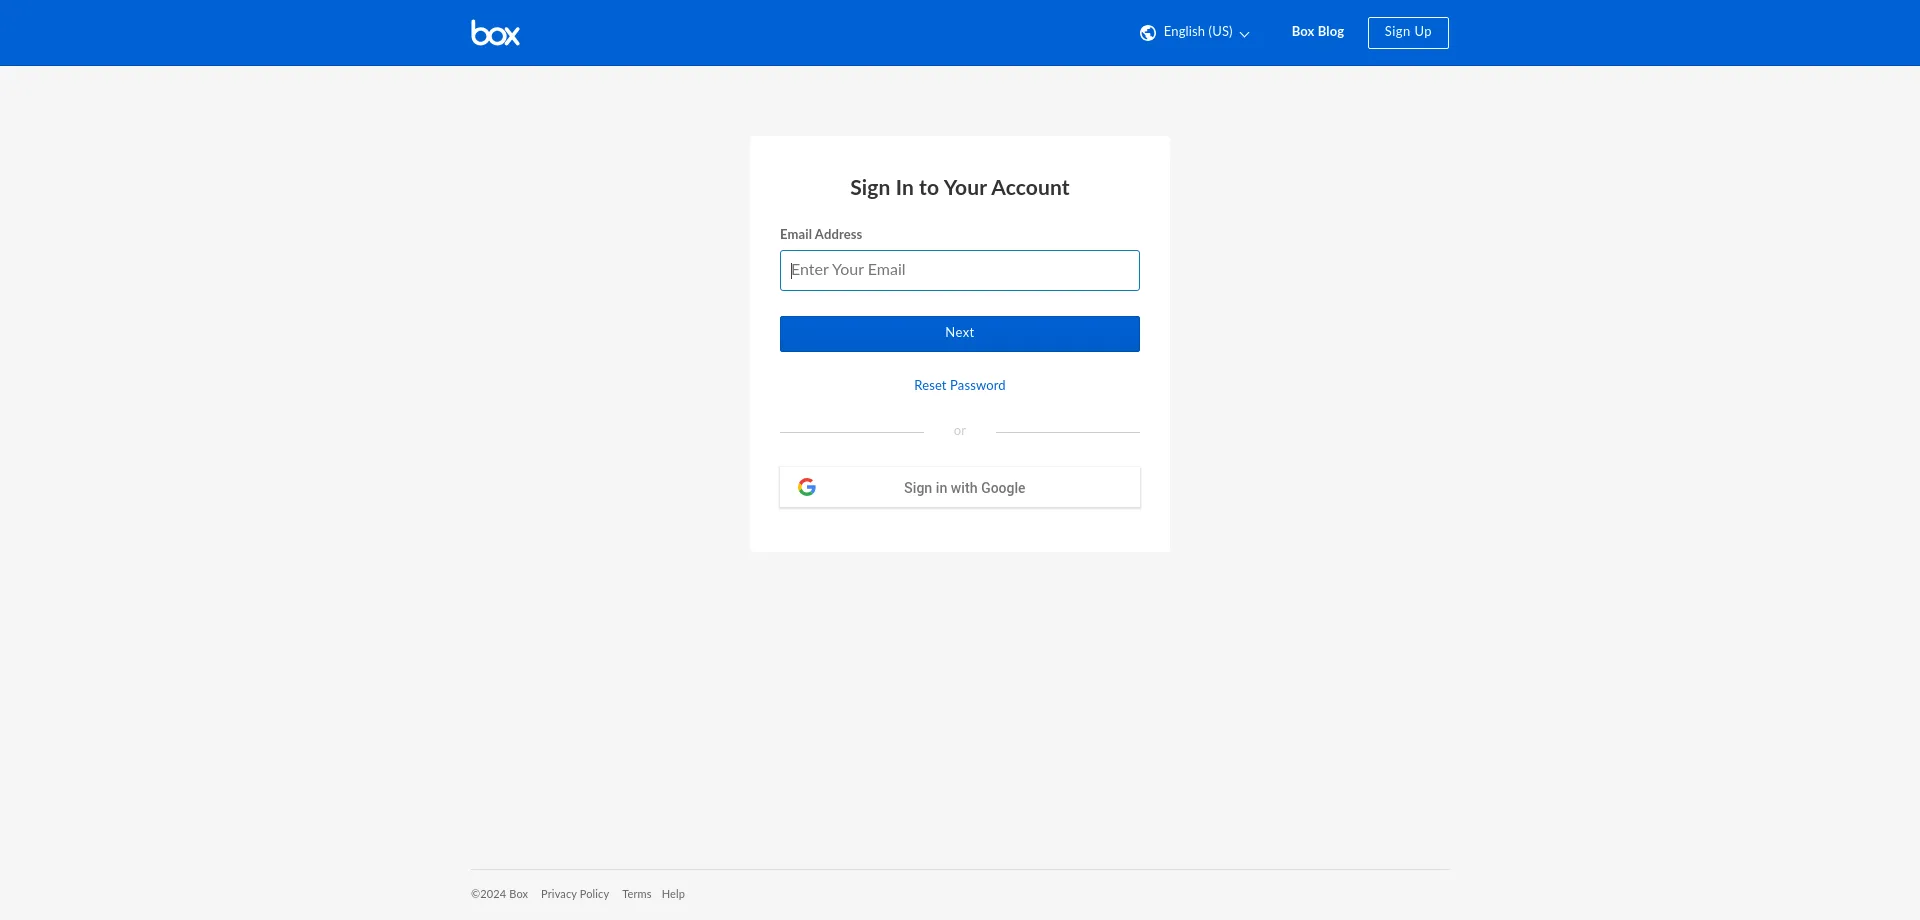Open the Terms footer link
Image resolution: width=1920 pixels, height=920 pixels.
[x=636, y=894]
